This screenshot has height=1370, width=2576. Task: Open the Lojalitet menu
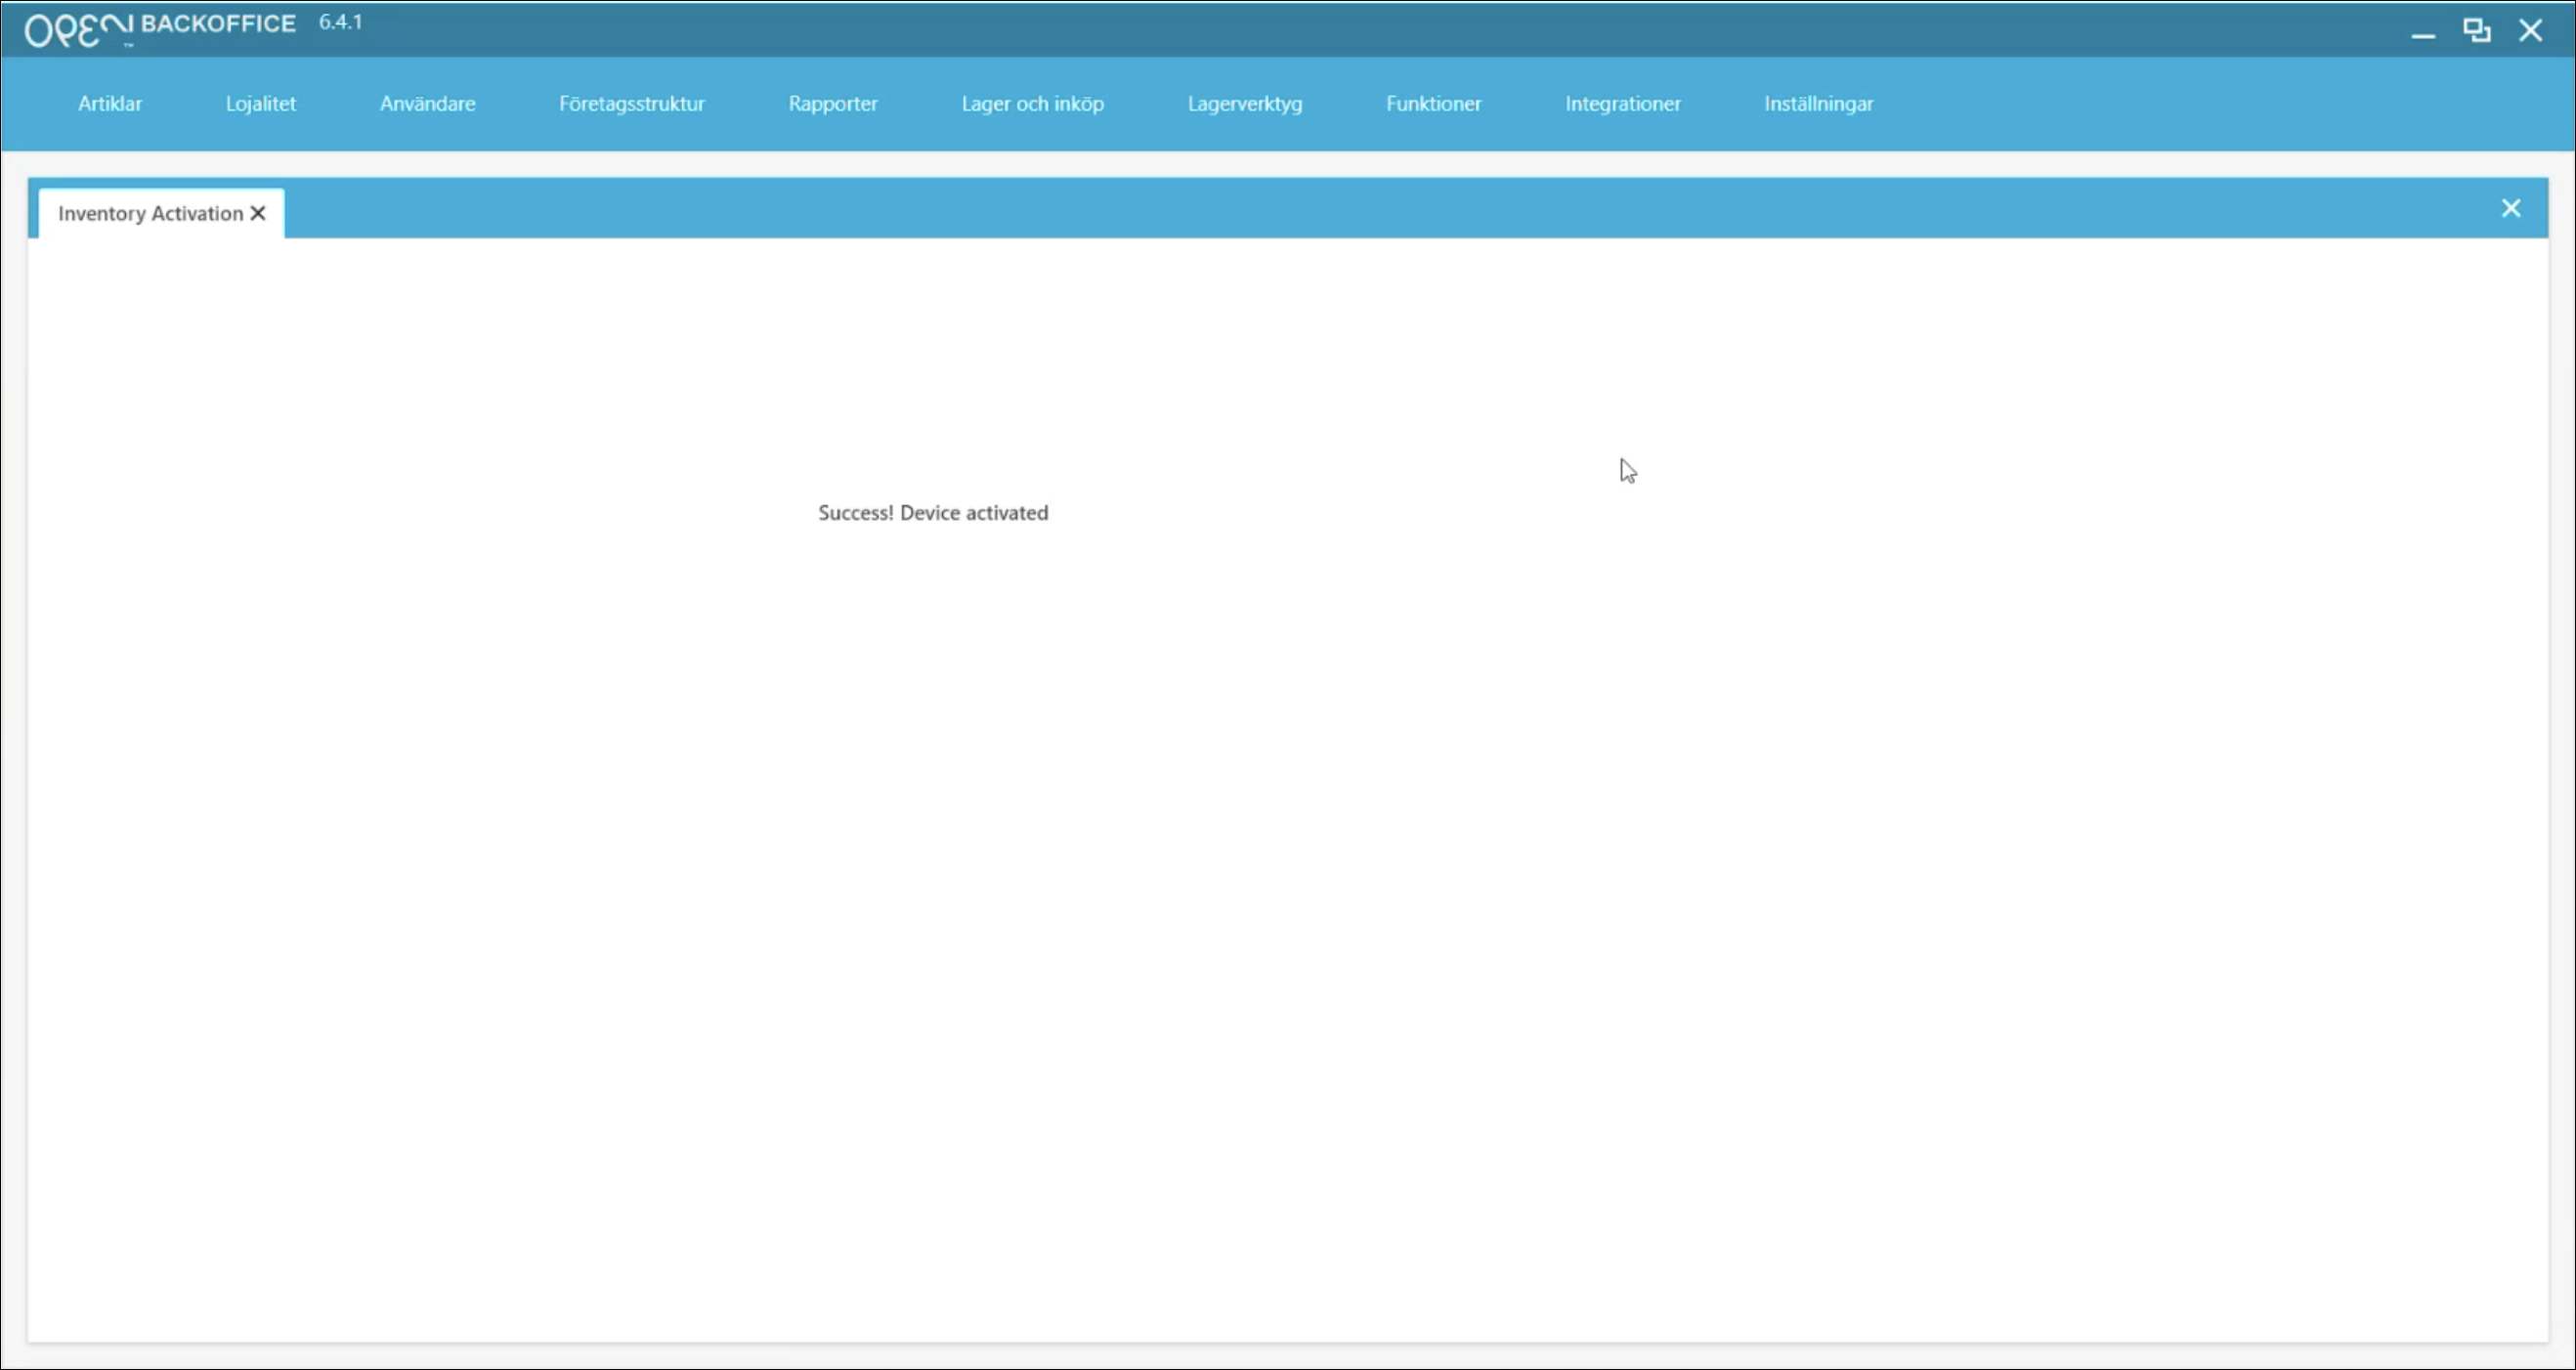click(260, 104)
